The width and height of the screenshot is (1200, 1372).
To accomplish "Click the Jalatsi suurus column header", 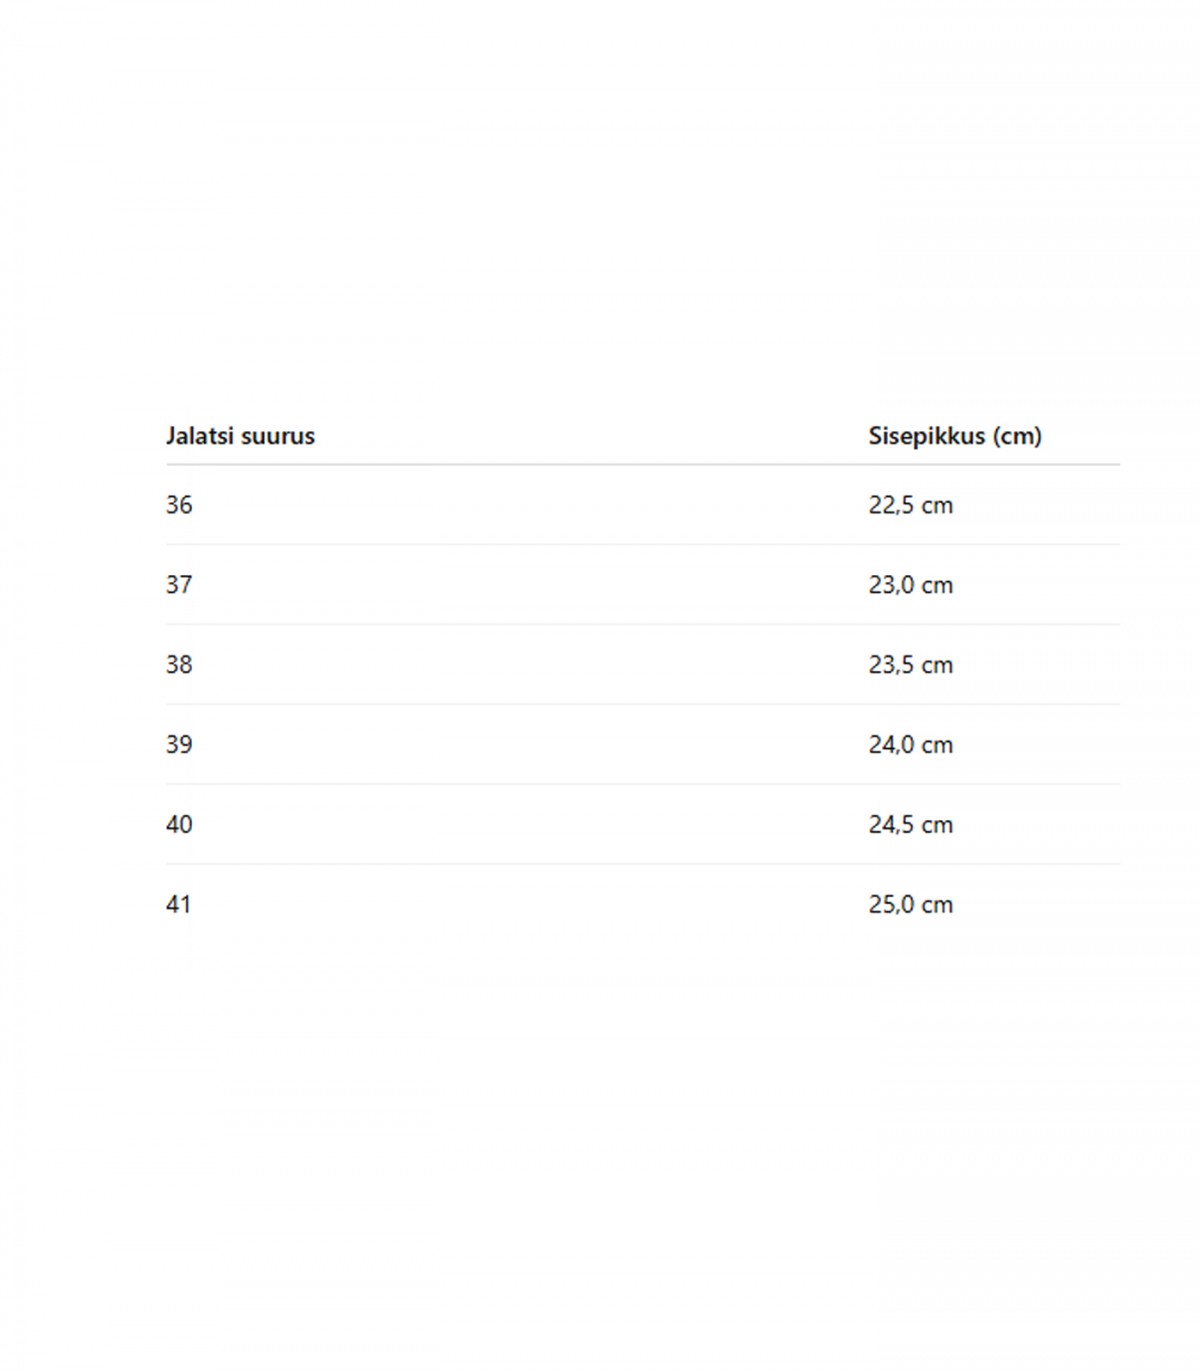I will click(x=240, y=436).
